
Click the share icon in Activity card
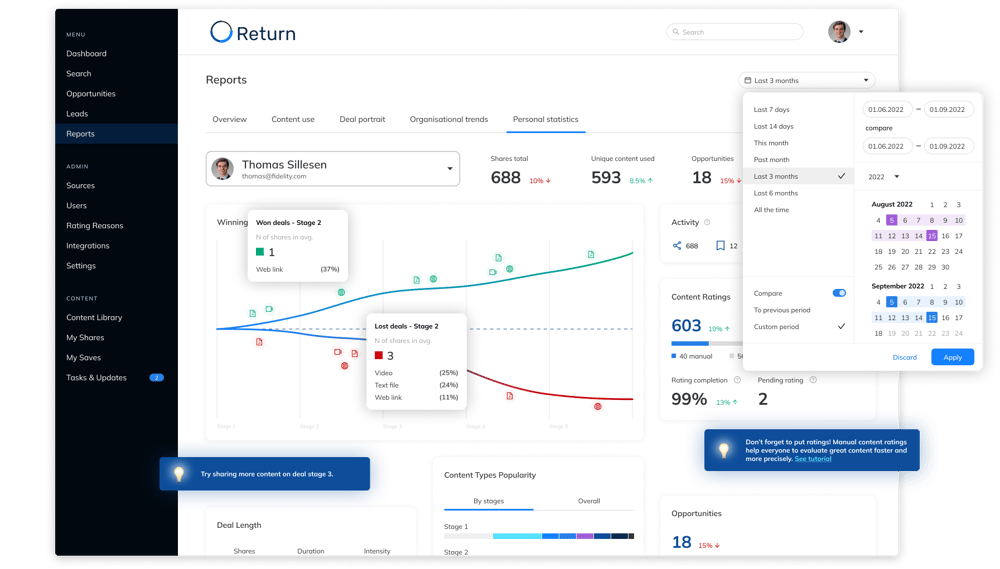(677, 246)
